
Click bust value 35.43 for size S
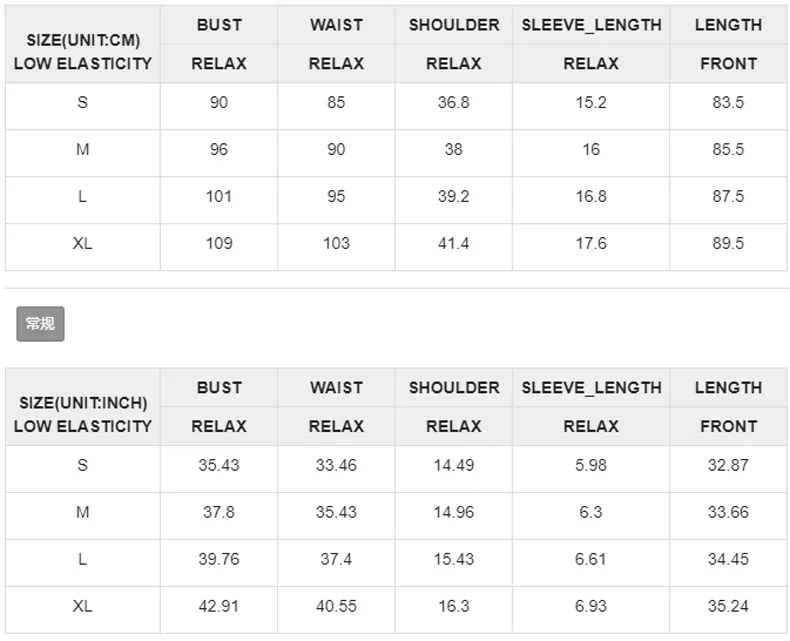pyautogui.click(x=219, y=465)
